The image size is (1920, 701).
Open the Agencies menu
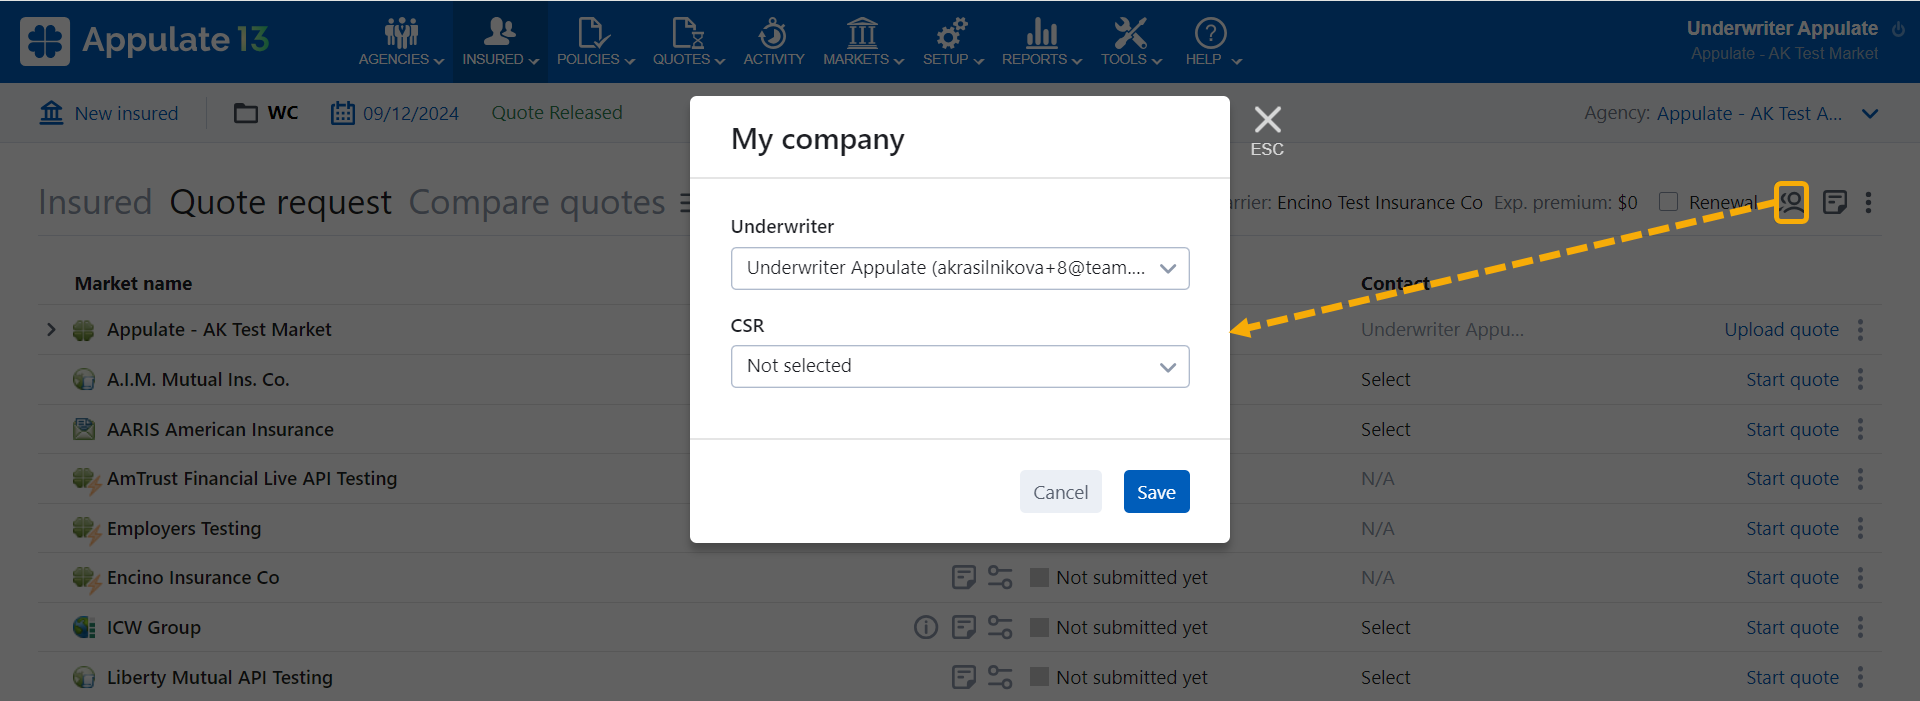point(401,42)
